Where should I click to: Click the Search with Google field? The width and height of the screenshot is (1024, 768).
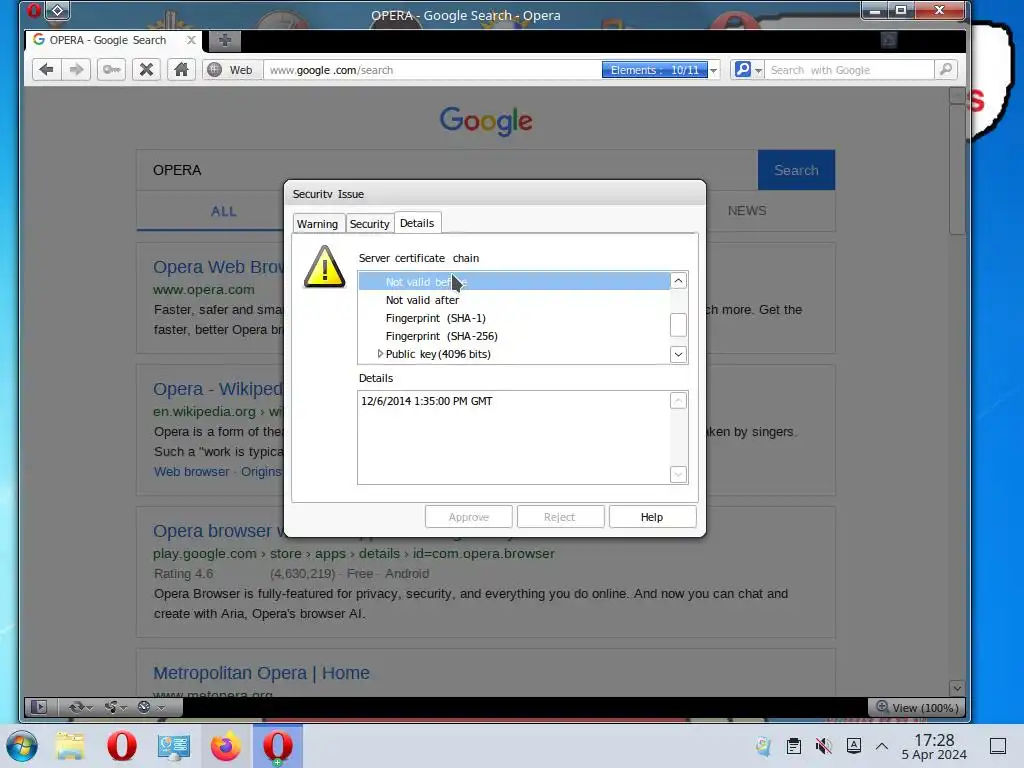(850, 70)
